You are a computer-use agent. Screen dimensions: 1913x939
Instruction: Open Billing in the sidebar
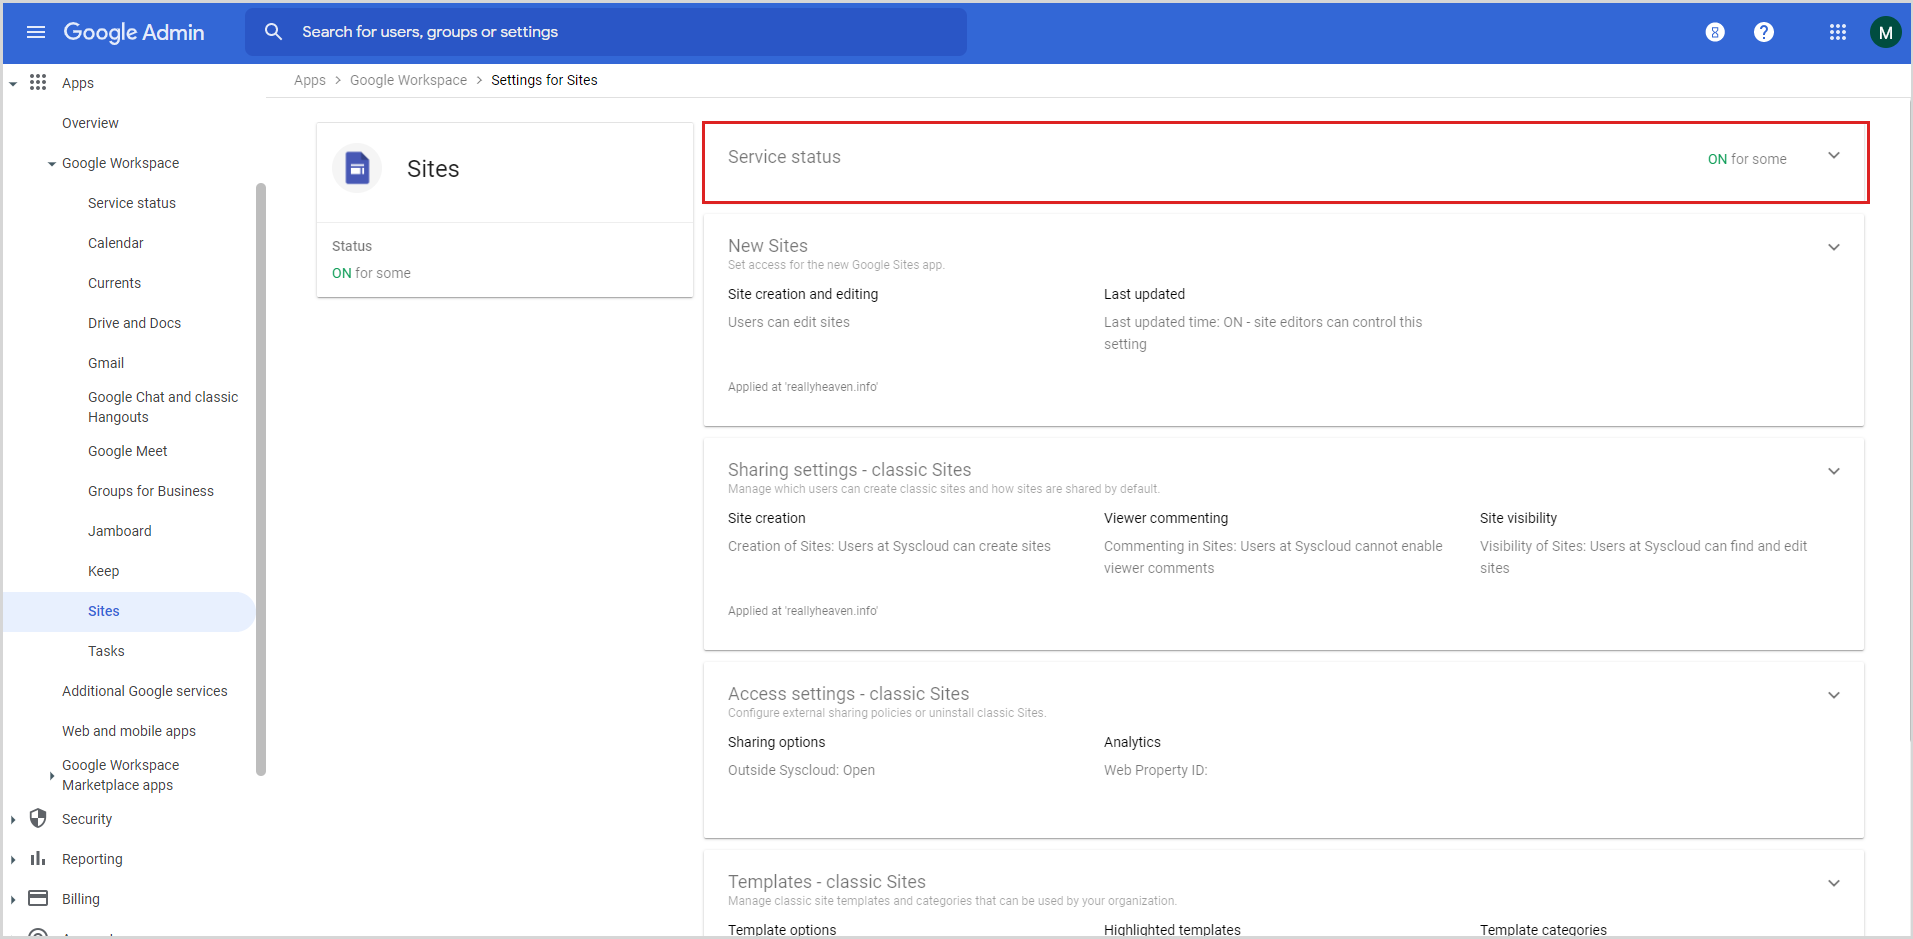pyautogui.click(x=81, y=899)
